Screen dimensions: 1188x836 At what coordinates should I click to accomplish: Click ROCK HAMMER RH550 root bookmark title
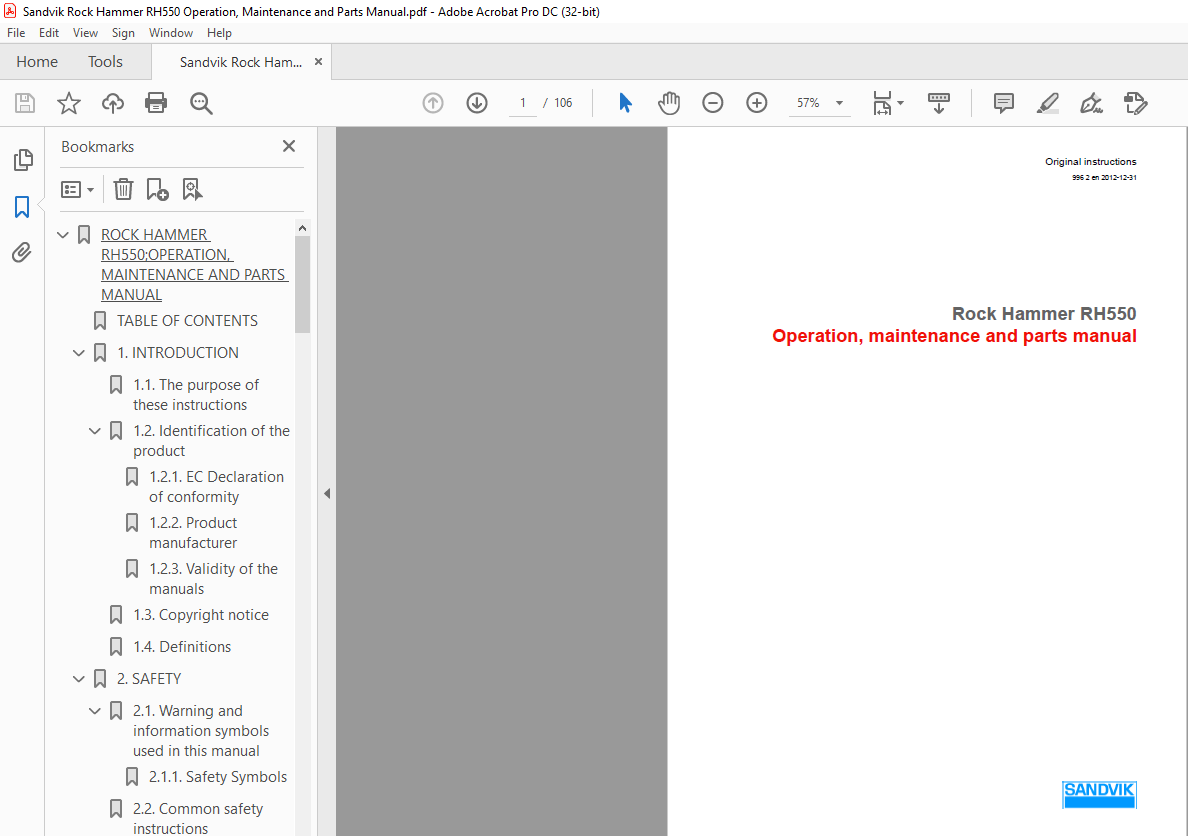[195, 265]
